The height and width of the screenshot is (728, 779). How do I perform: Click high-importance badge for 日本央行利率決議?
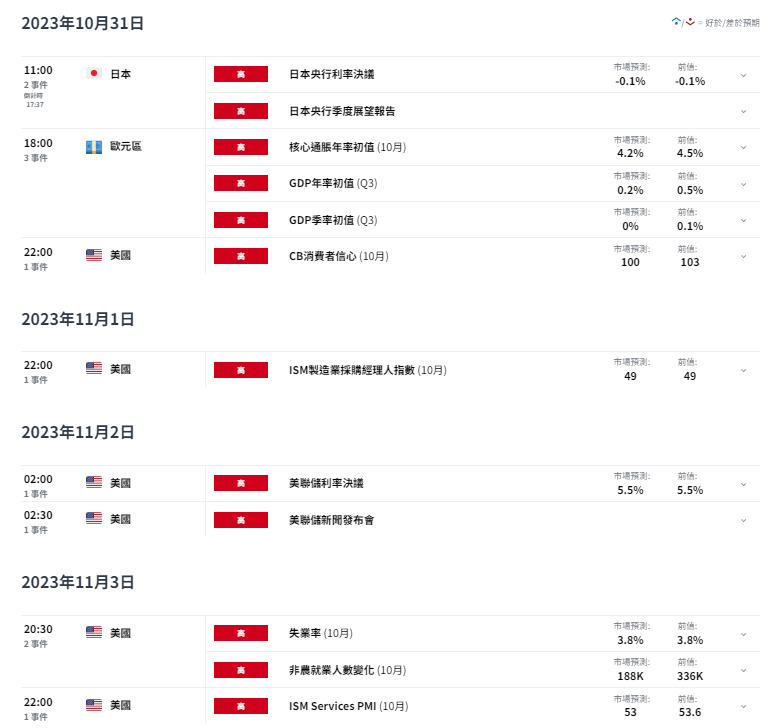(241, 74)
